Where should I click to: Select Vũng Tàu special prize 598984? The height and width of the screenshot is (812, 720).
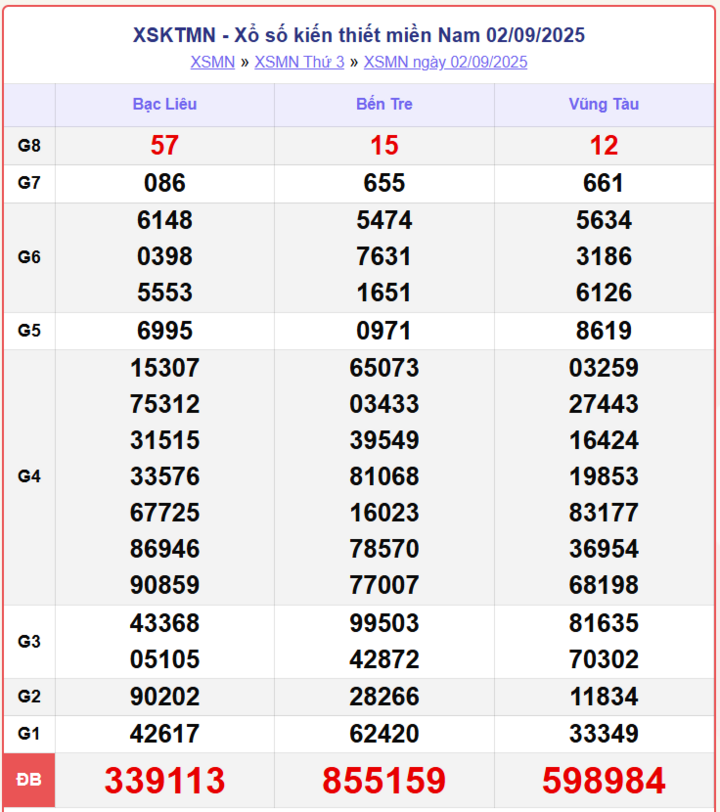604,780
